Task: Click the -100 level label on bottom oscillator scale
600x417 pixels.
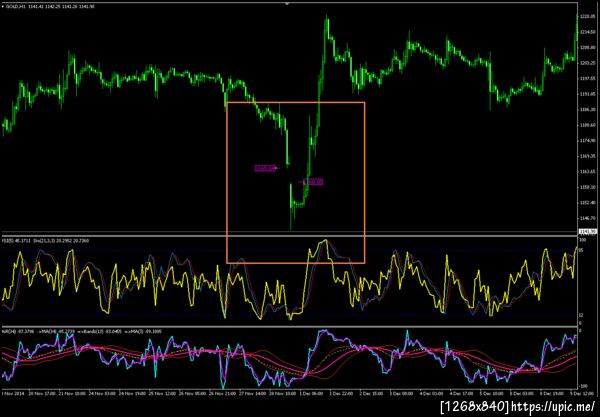Action: pos(584,386)
